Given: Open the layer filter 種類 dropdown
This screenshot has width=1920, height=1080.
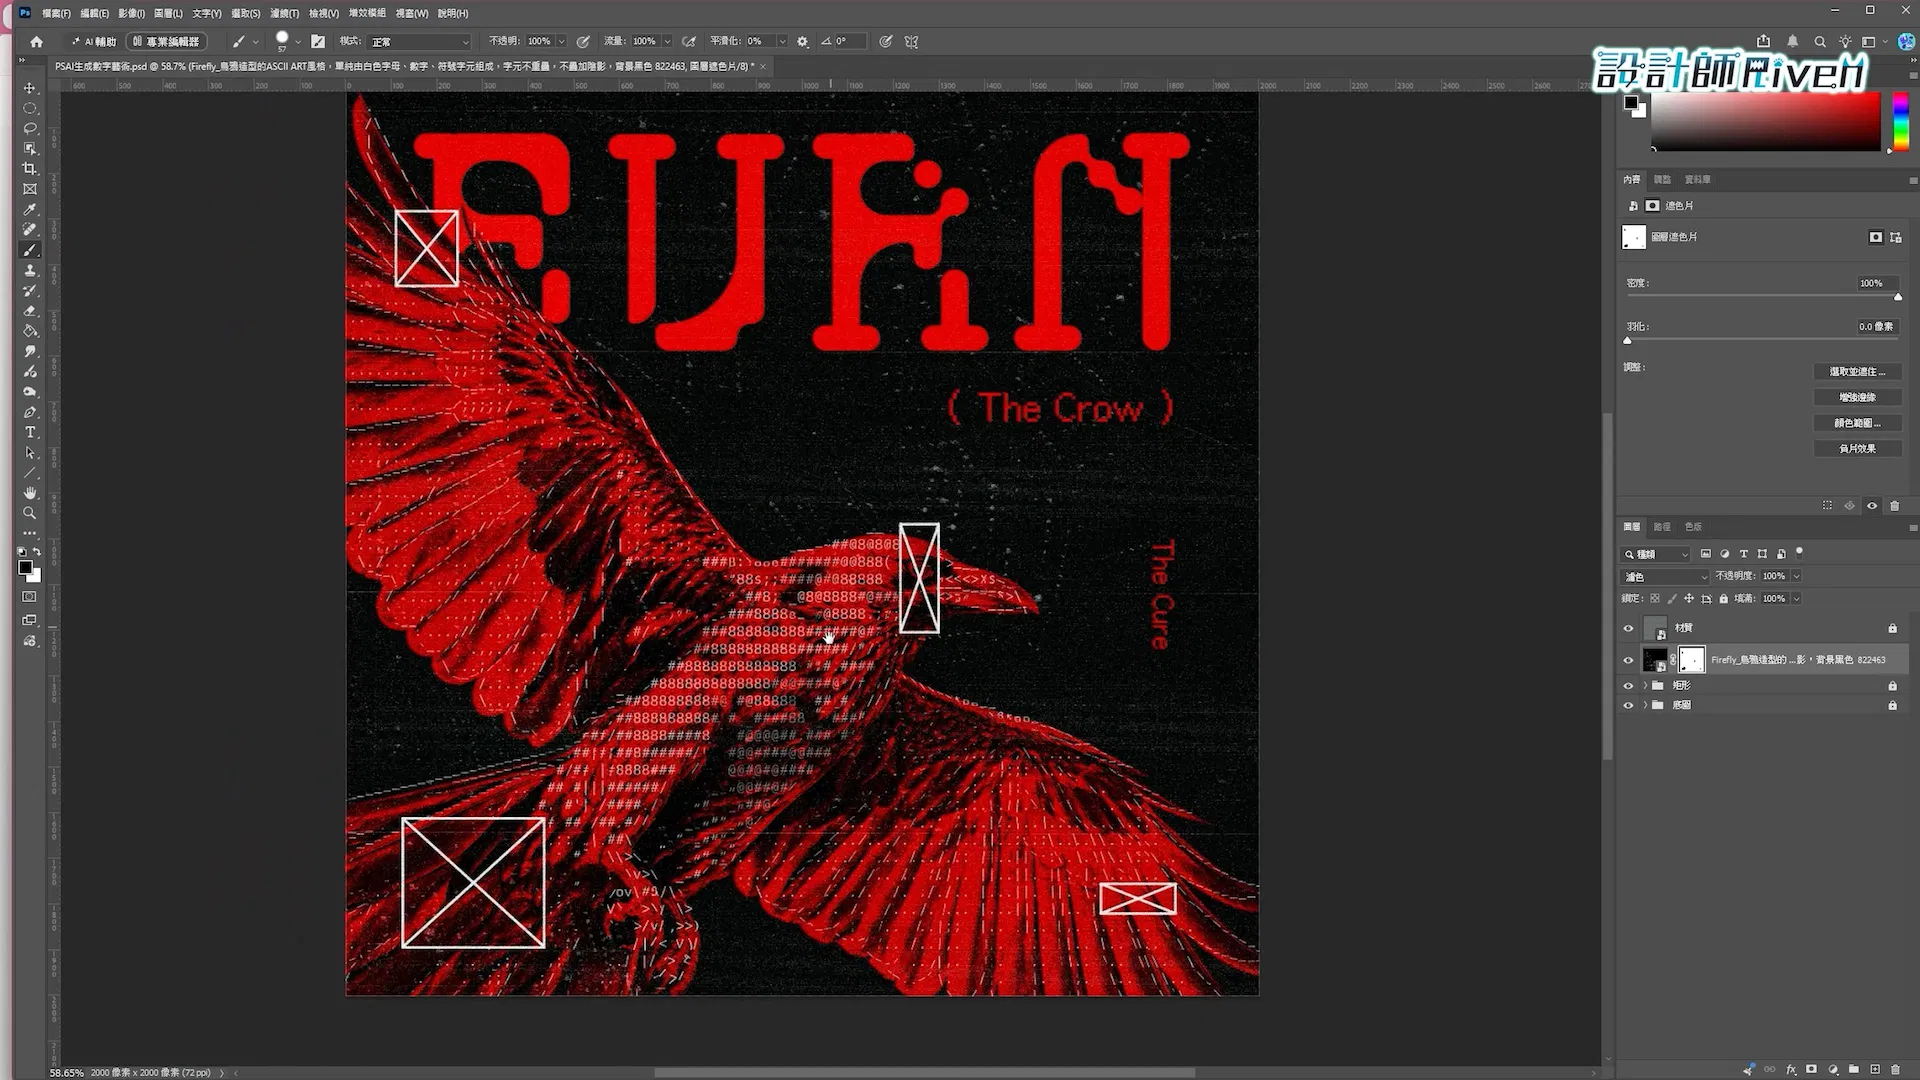Looking at the screenshot, I should [x=1655, y=554].
